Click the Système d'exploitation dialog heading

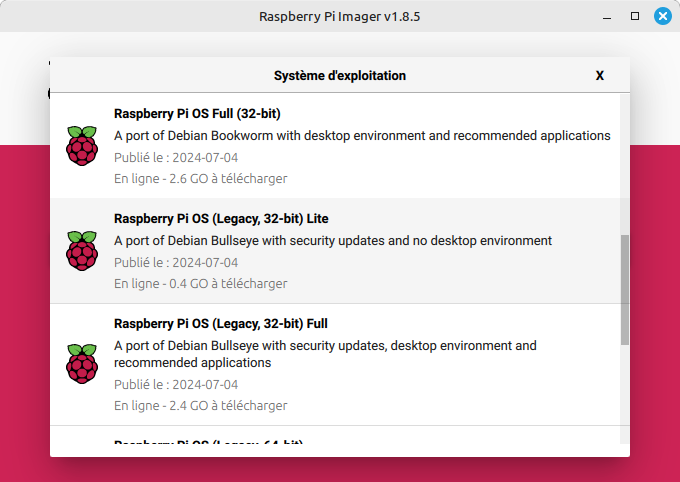click(340, 75)
